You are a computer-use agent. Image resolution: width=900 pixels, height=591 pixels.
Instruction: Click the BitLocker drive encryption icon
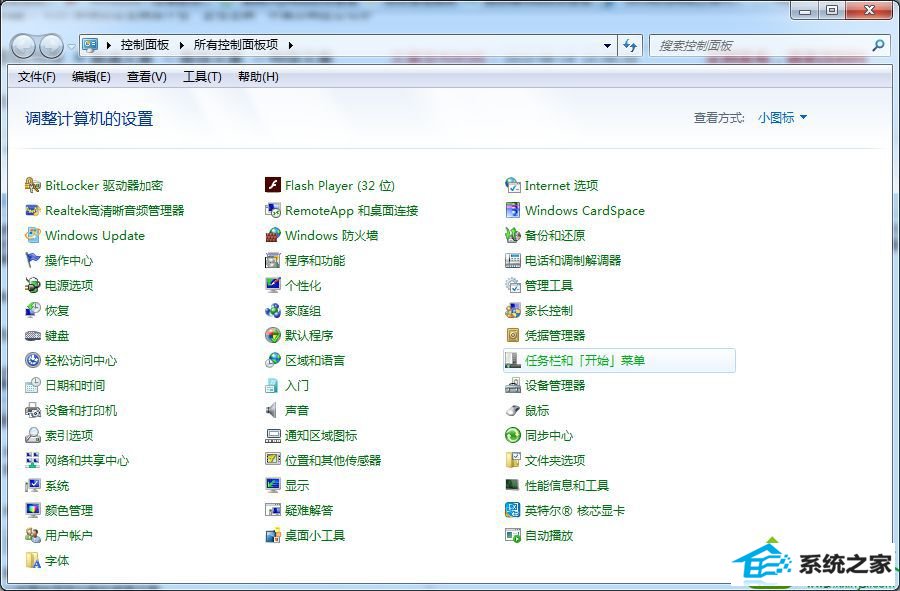[33, 185]
